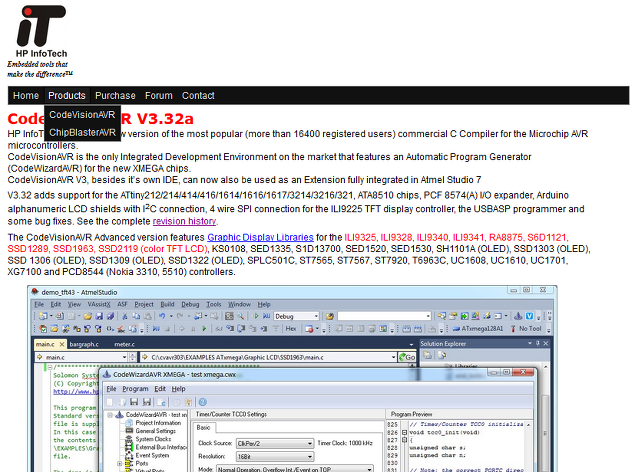Open the Forum navigation item
Image resolution: width=635 pixels, height=472 pixels.
[x=159, y=96]
